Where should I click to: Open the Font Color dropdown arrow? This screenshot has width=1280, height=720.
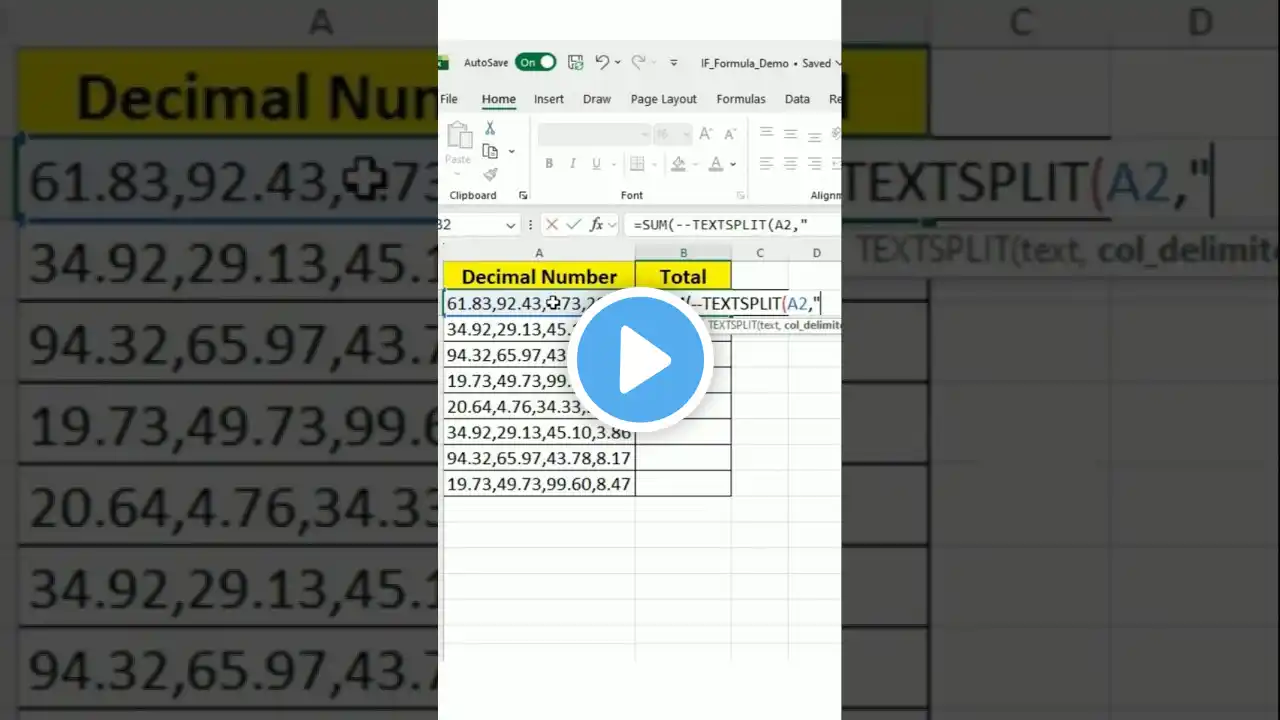click(x=733, y=164)
